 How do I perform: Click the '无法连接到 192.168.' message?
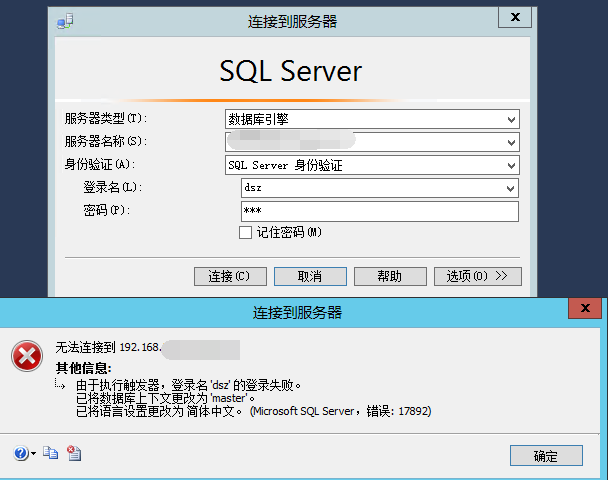[108, 347]
